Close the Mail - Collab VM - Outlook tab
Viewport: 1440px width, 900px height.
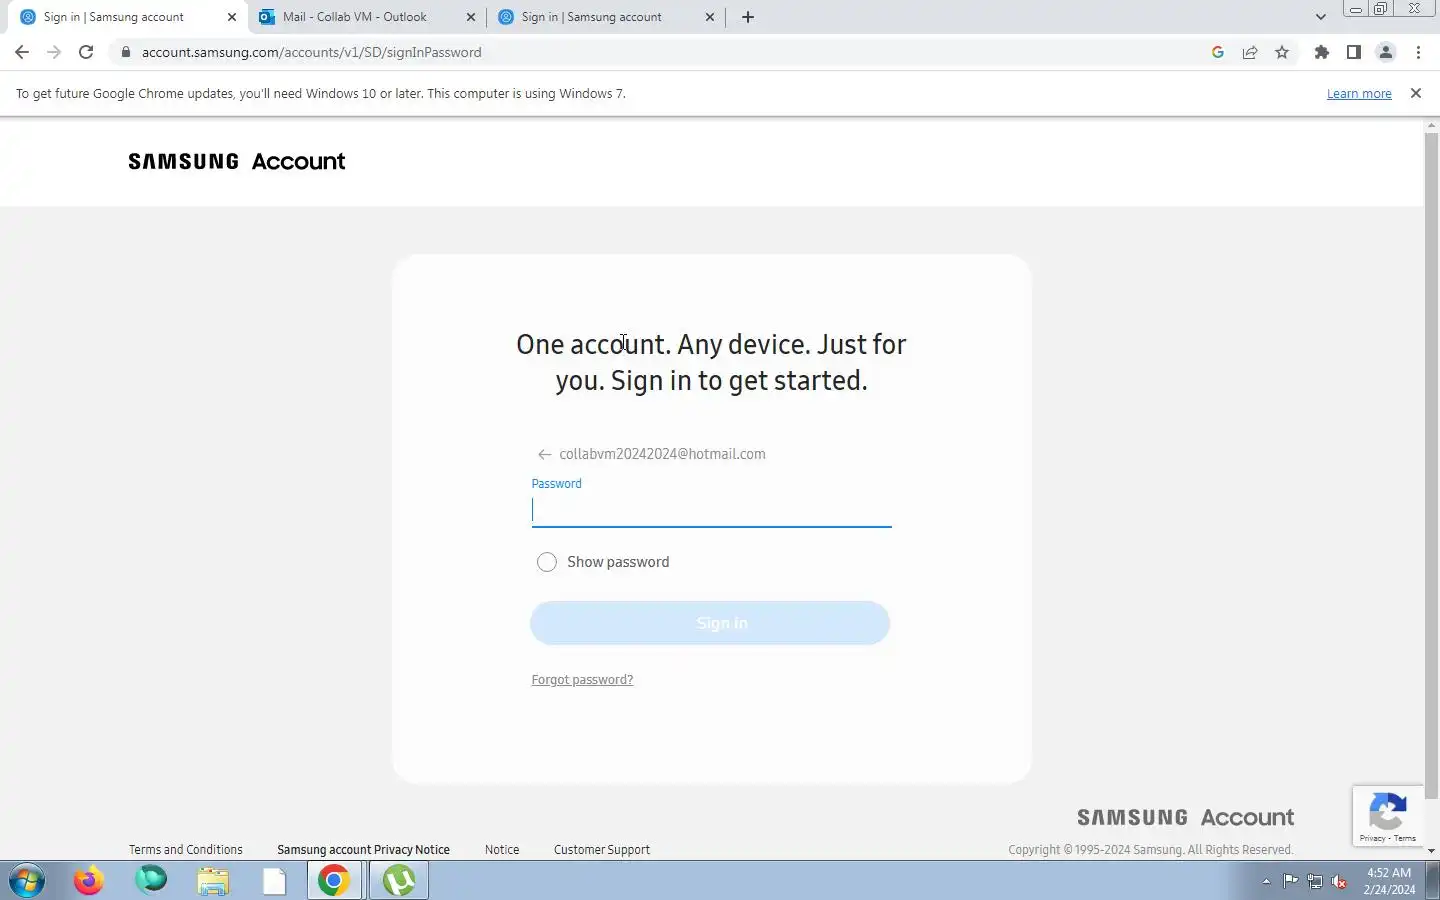[x=471, y=17]
